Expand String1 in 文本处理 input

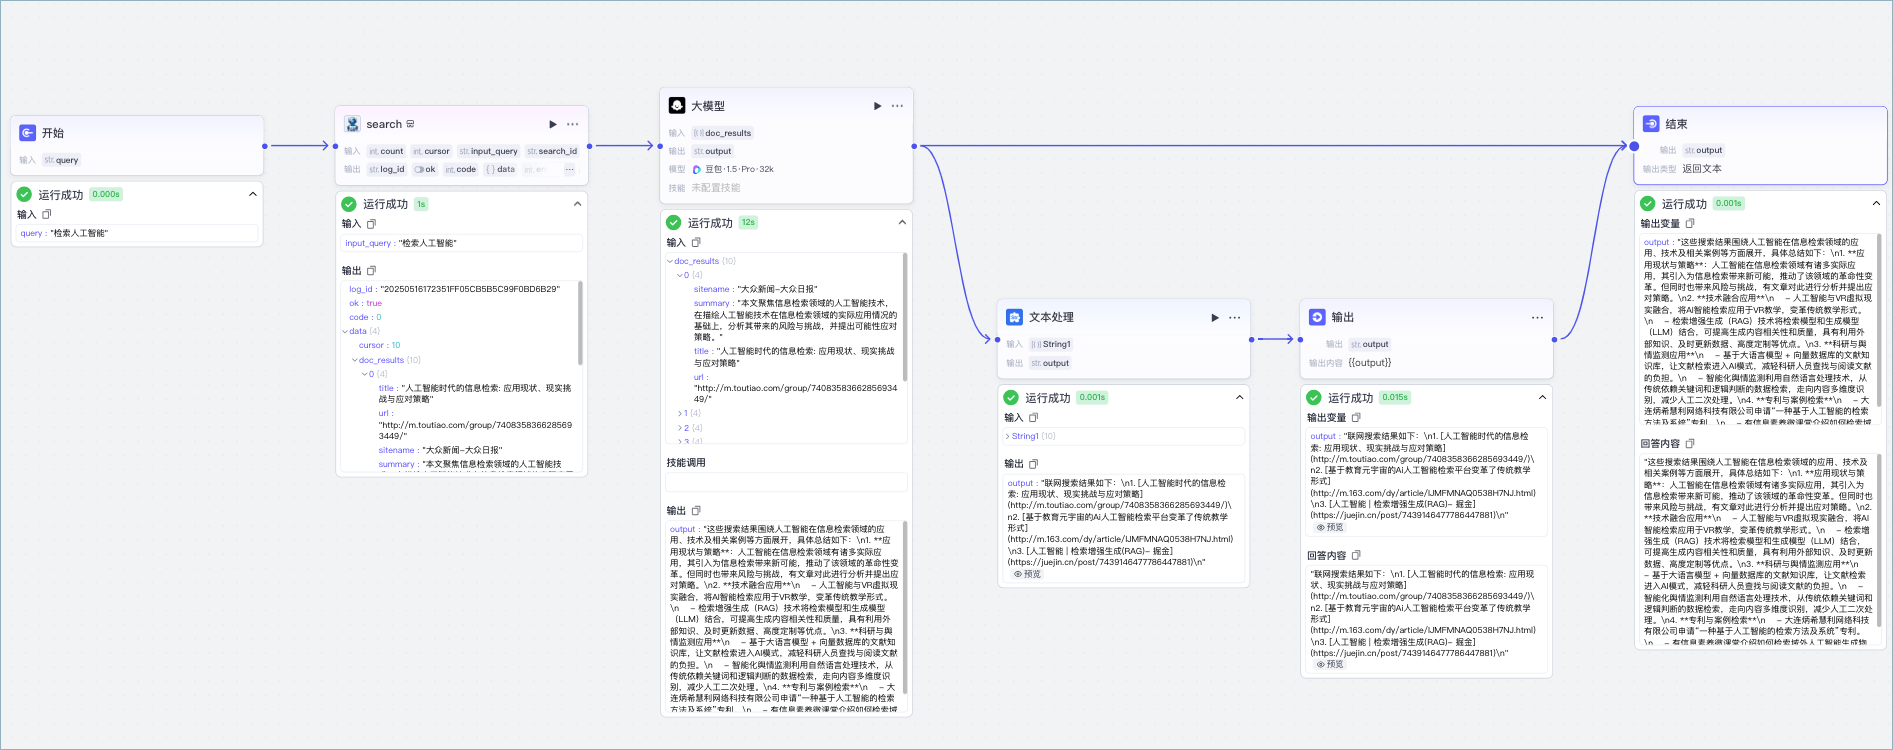pos(1008,436)
